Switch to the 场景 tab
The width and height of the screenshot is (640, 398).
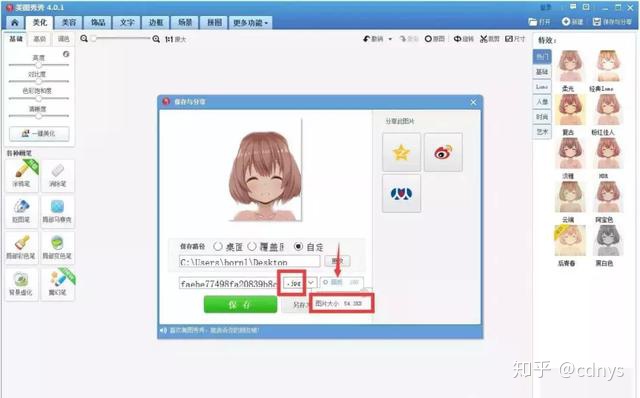[x=185, y=22]
